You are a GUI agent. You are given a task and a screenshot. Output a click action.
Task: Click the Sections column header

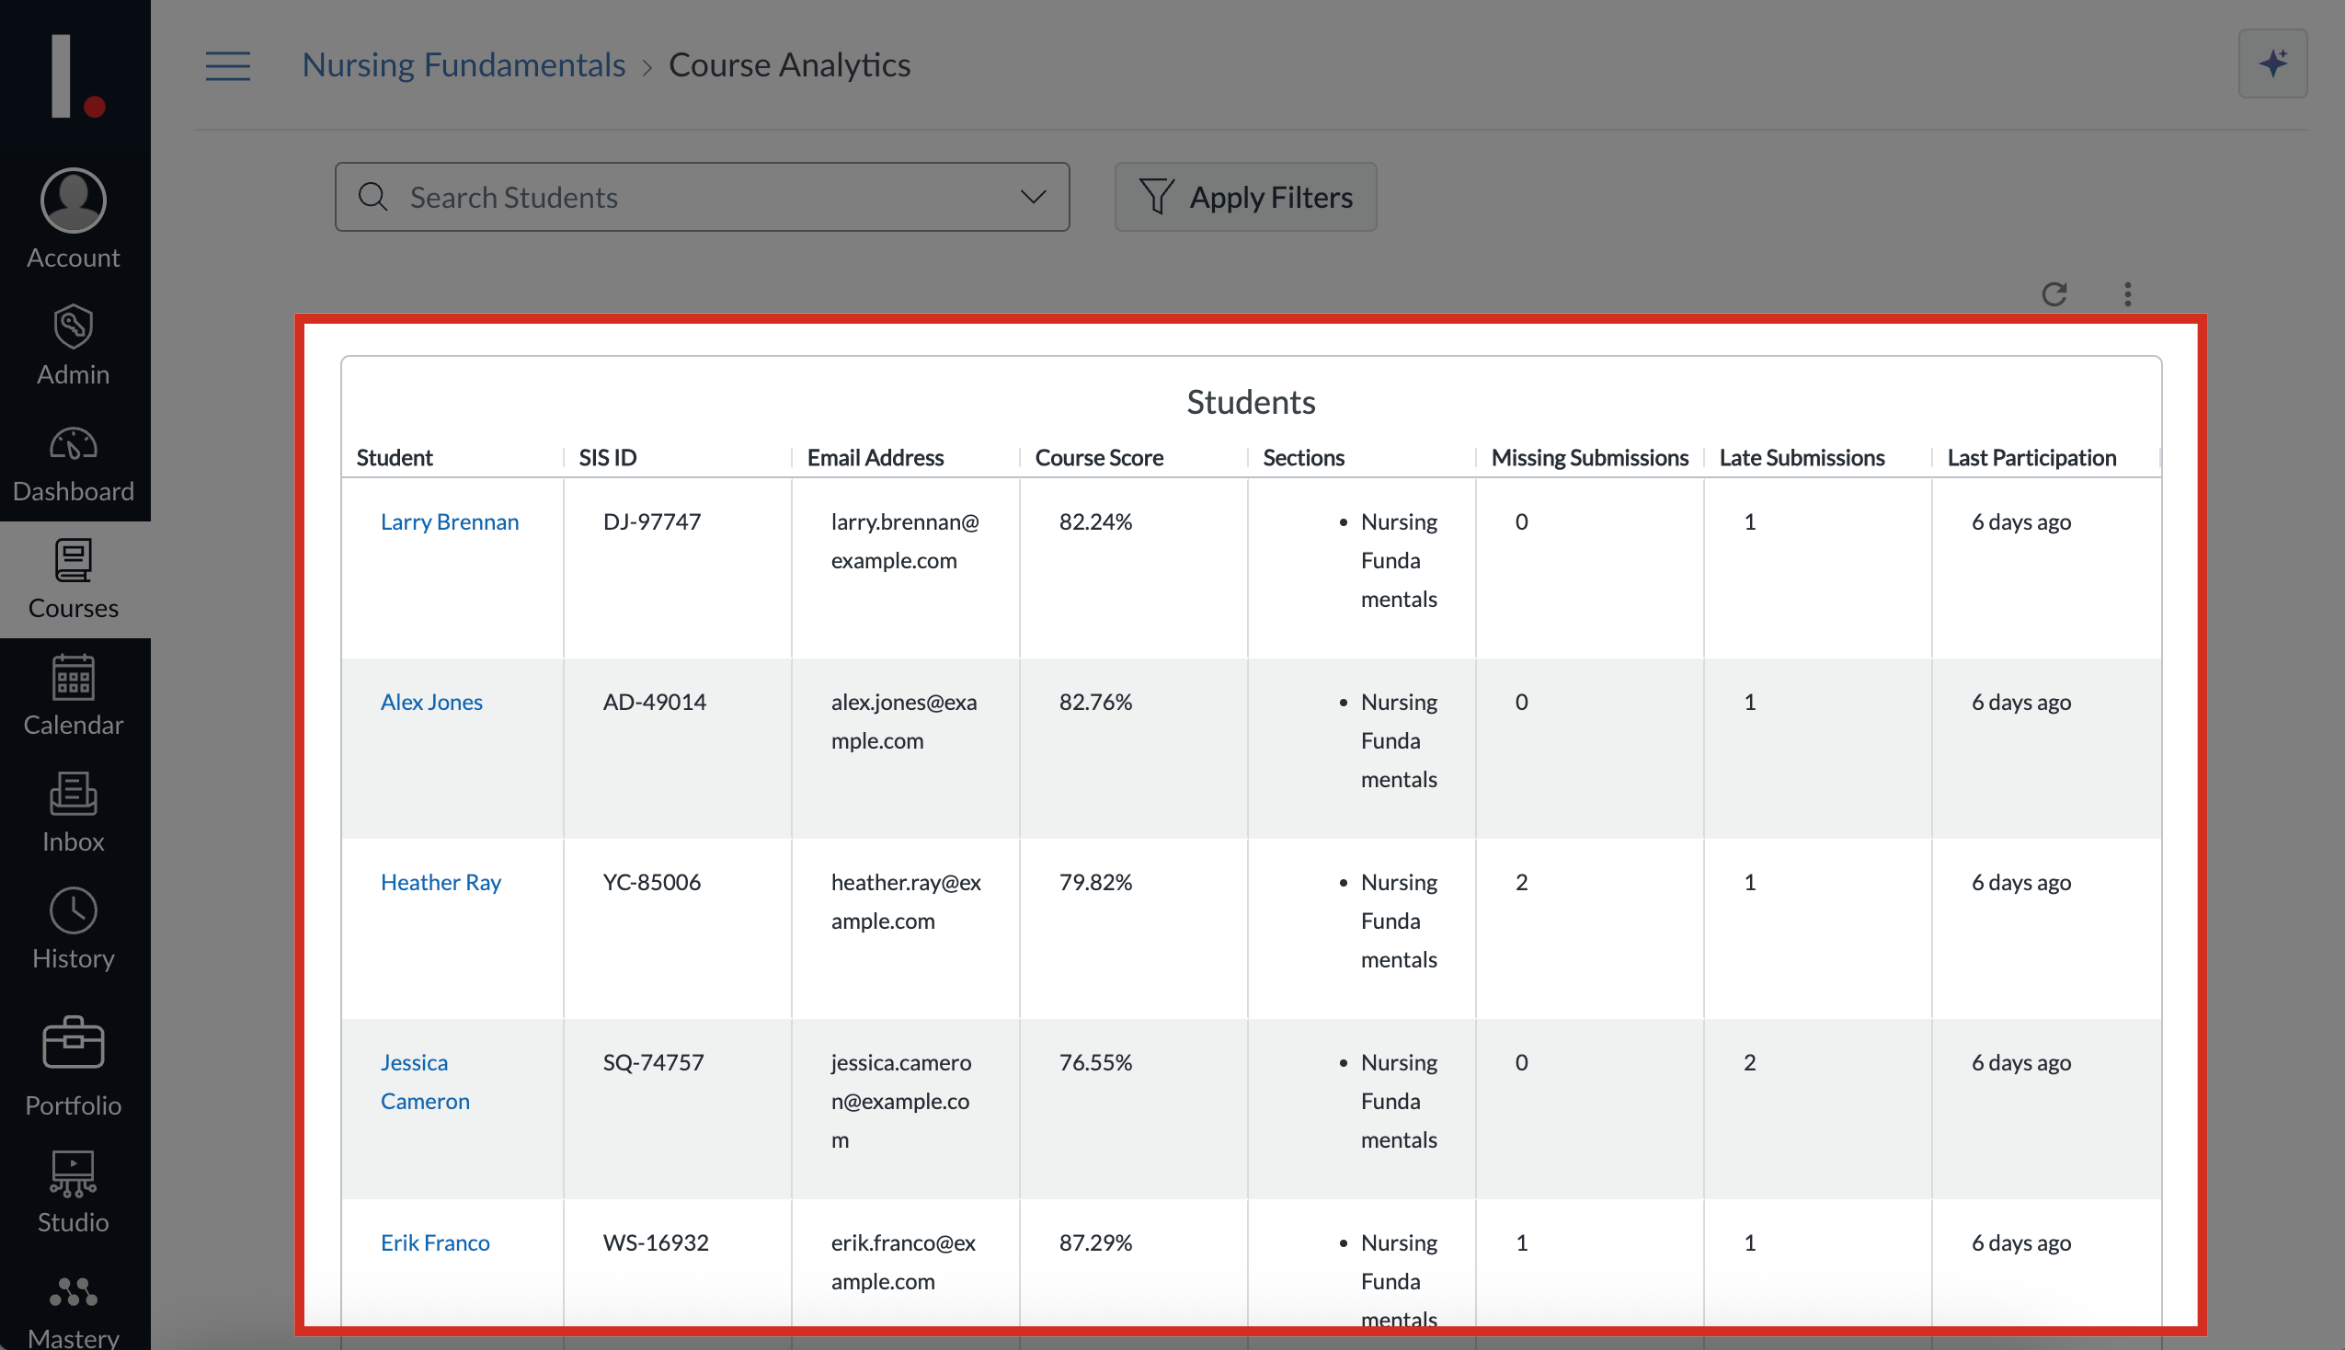[x=1303, y=458]
